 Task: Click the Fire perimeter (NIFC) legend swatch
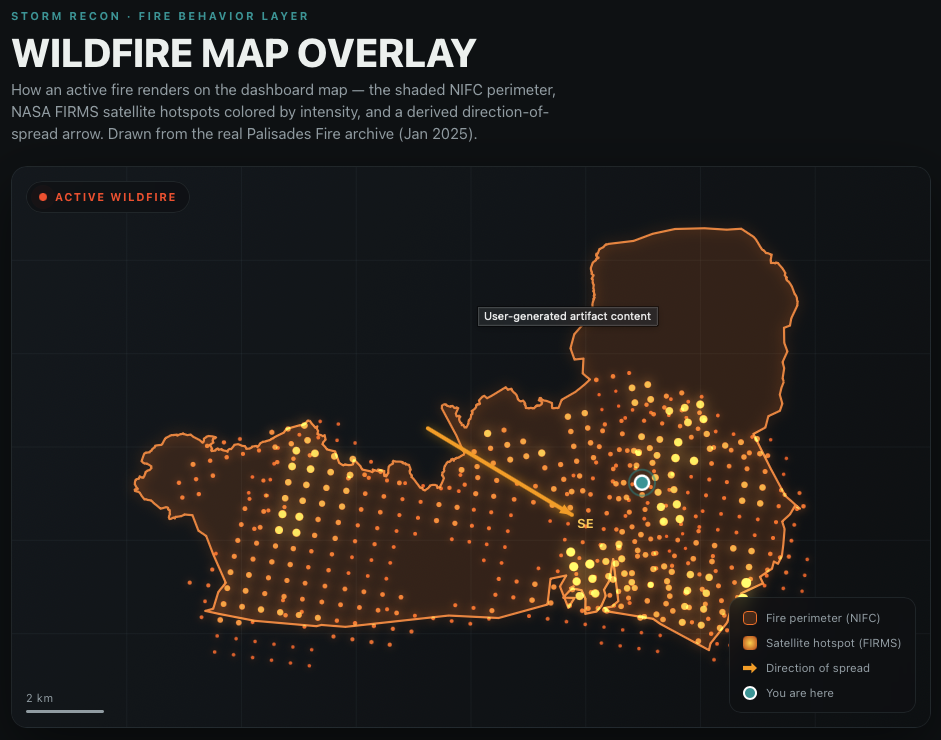click(750, 618)
